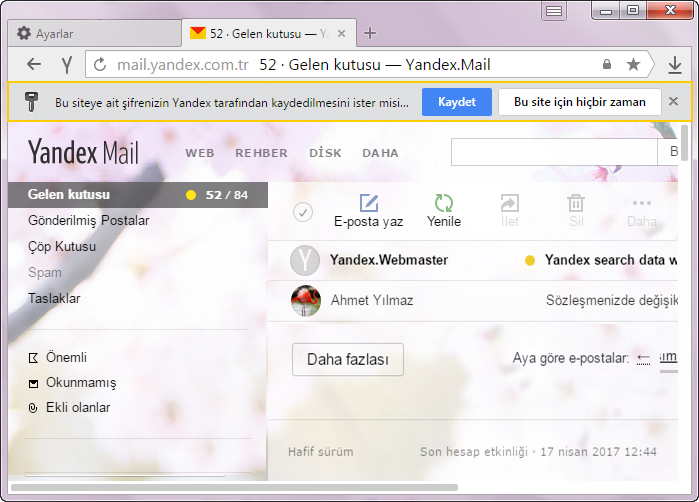The width and height of the screenshot is (699, 502).
Task: Filter by Ekli olanlar
Action: point(78,407)
